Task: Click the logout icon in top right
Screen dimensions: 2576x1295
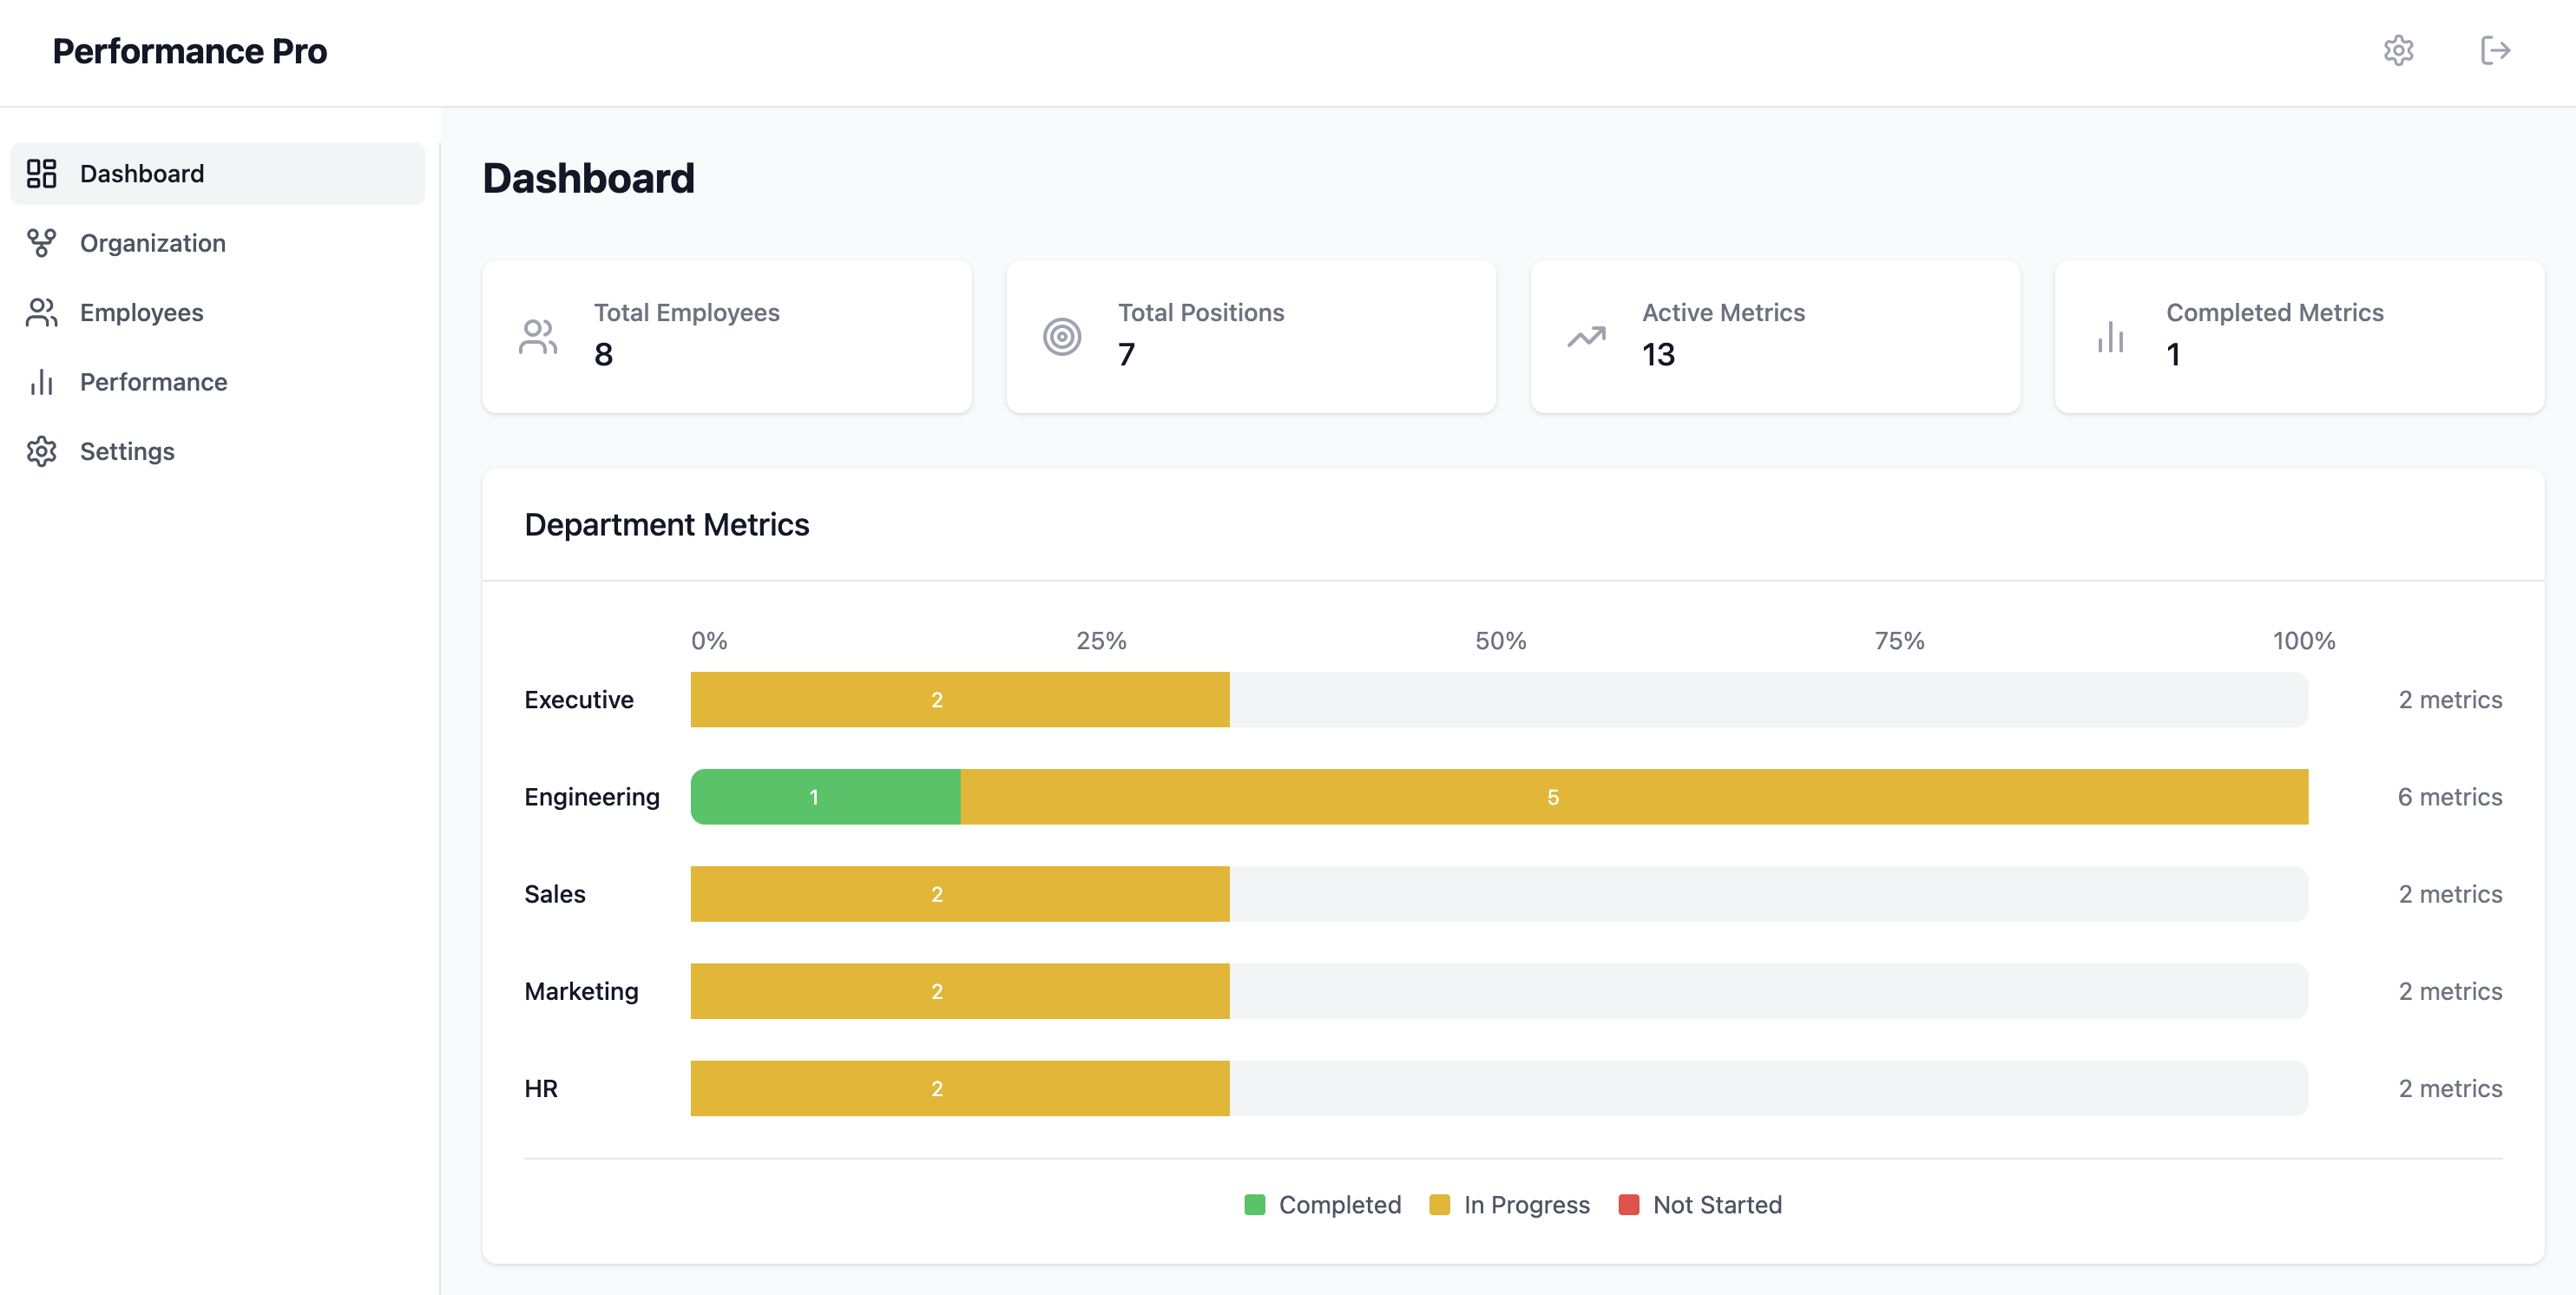Action: 2495,50
